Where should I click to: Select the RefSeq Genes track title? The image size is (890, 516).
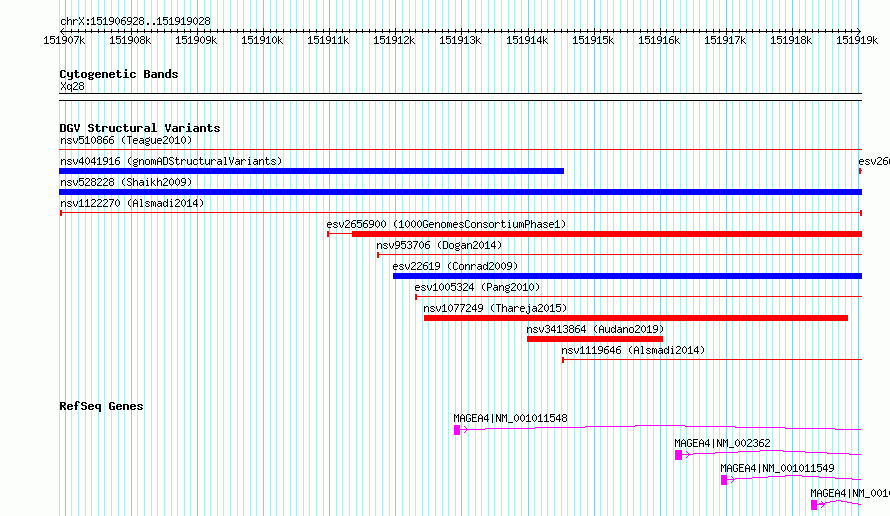101,406
